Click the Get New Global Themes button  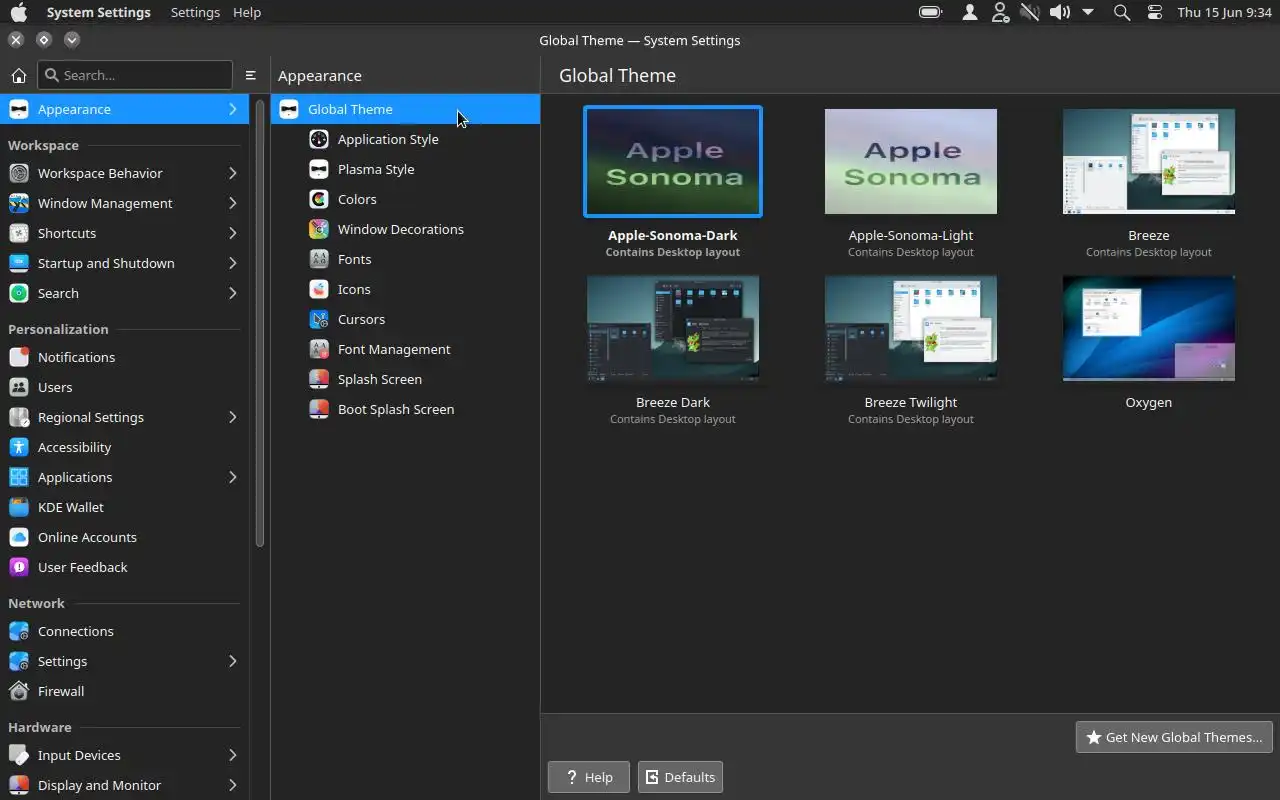(1174, 737)
